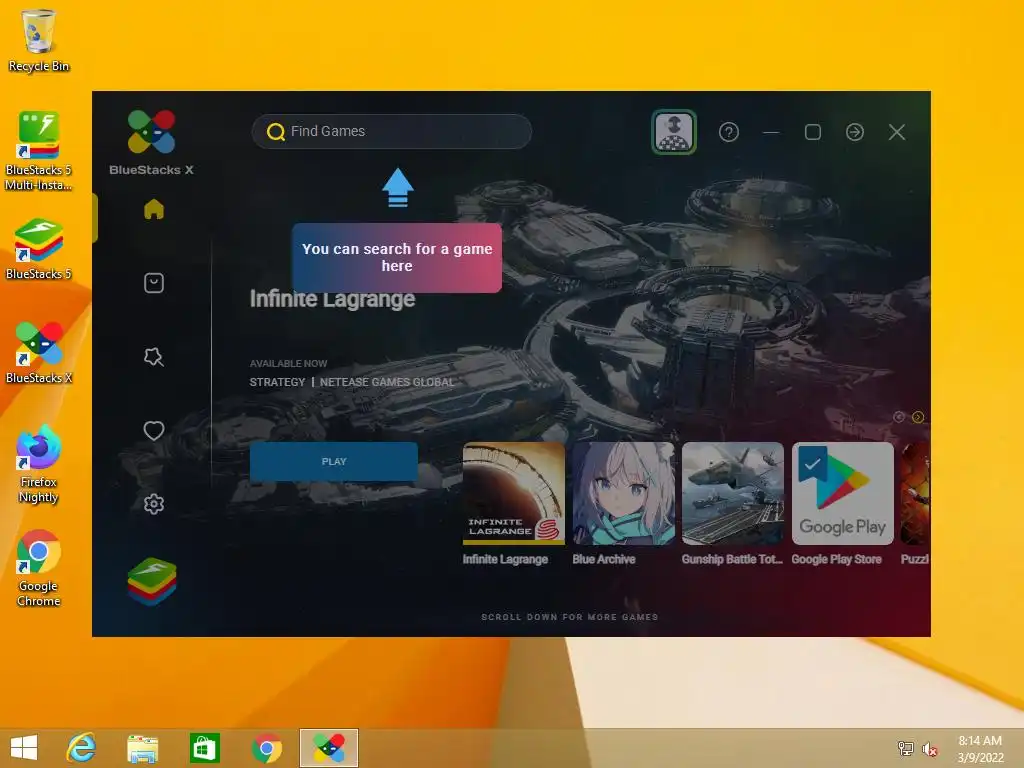
Task: Open the Favorites heart icon in sidebar
Action: [153, 430]
